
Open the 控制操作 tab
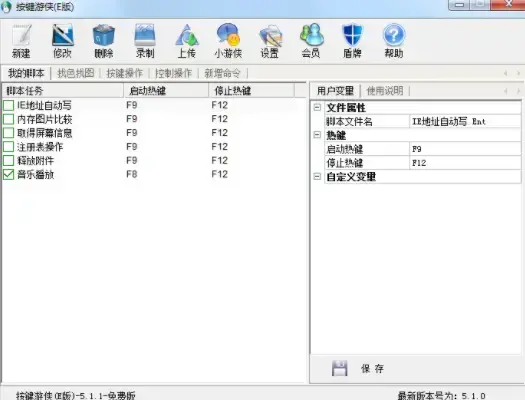(x=173, y=73)
